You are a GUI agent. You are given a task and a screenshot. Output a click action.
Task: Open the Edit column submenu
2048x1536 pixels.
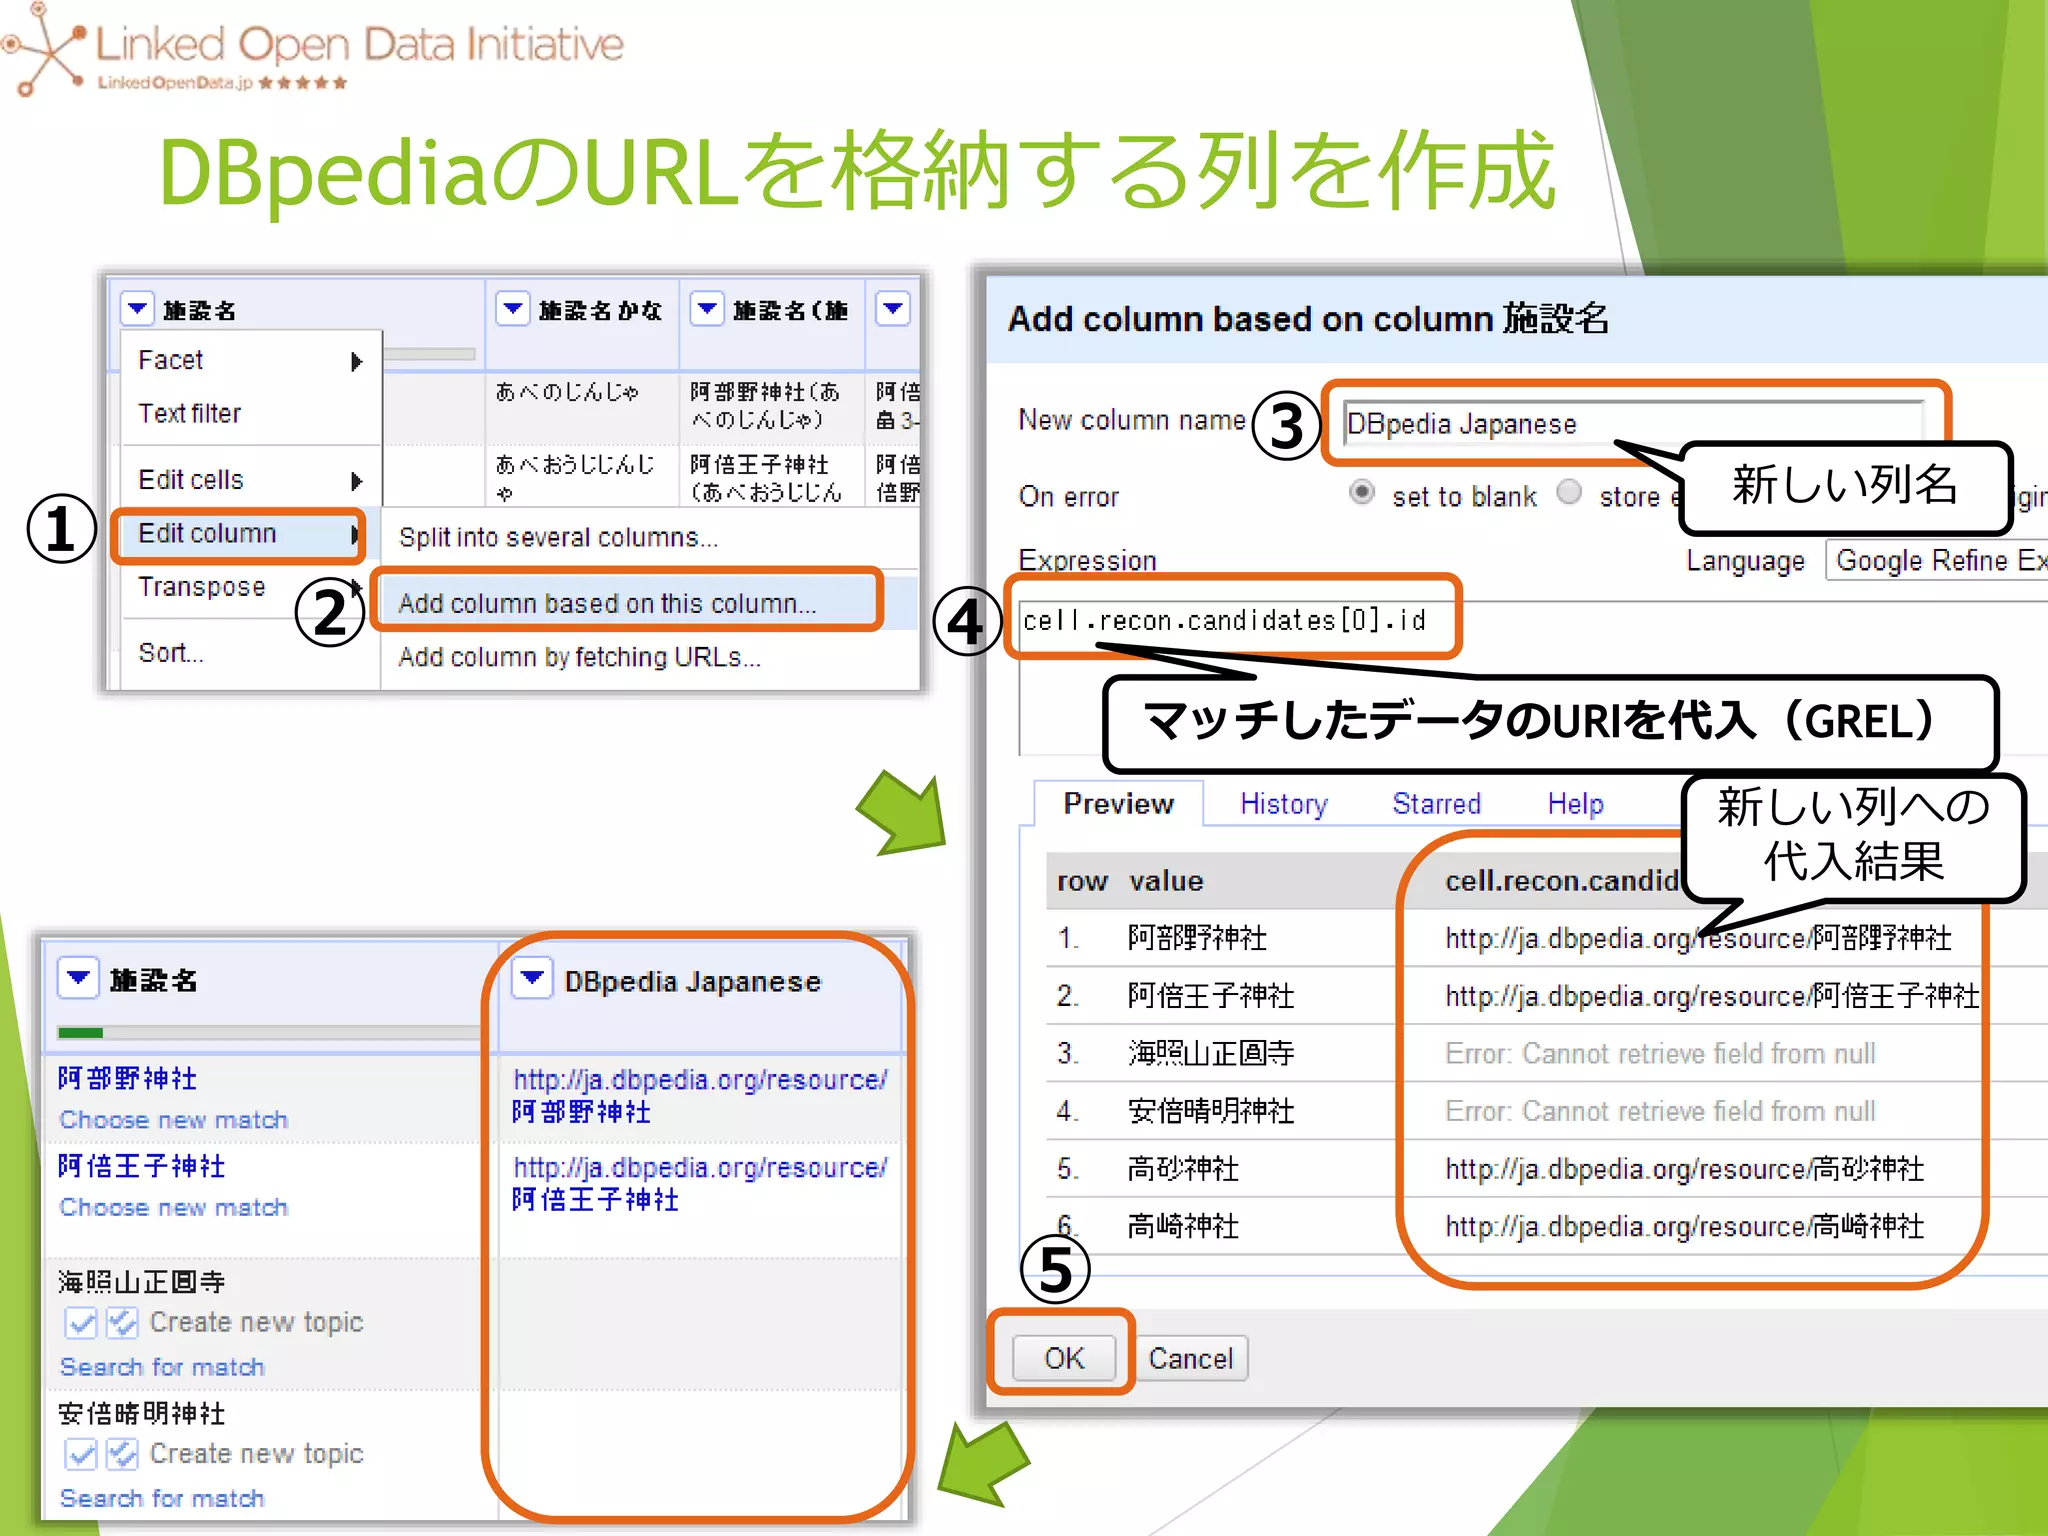(x=240, y=534)
